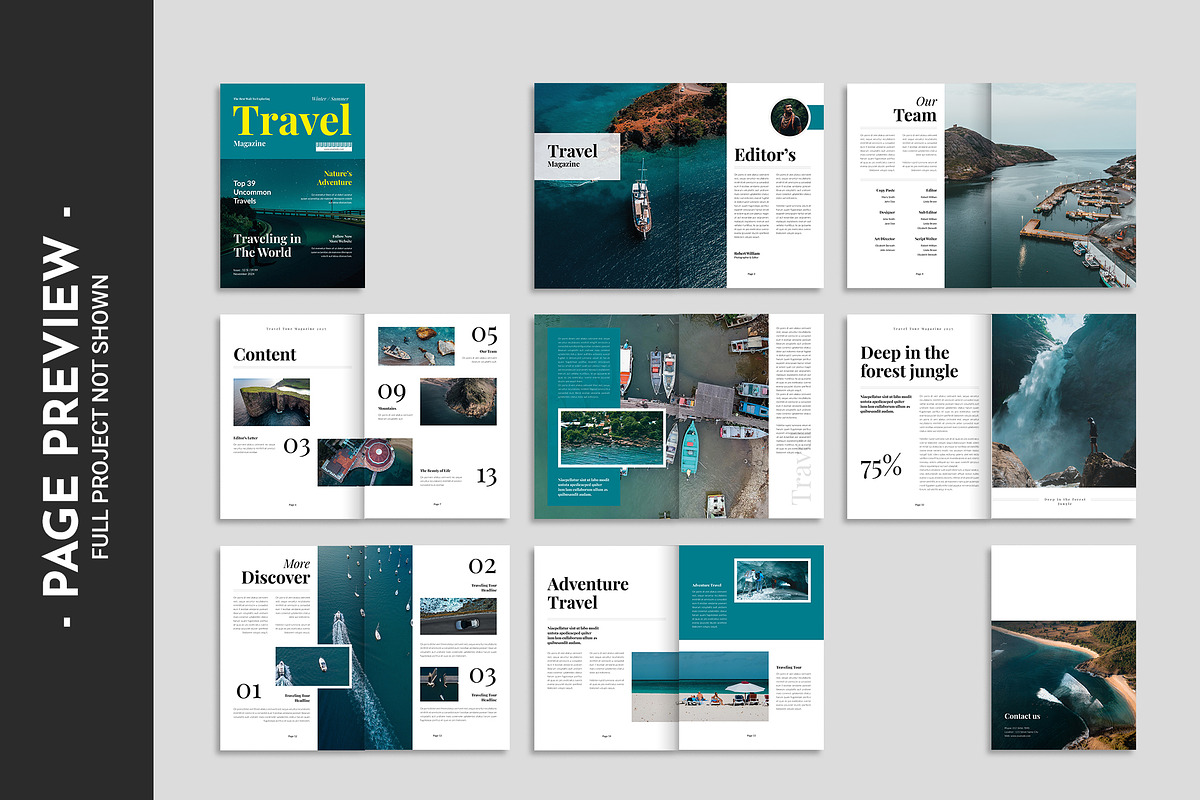Click the 'Our Team' heading
The width and height of the screenshot is (1200, 800).
915,109
